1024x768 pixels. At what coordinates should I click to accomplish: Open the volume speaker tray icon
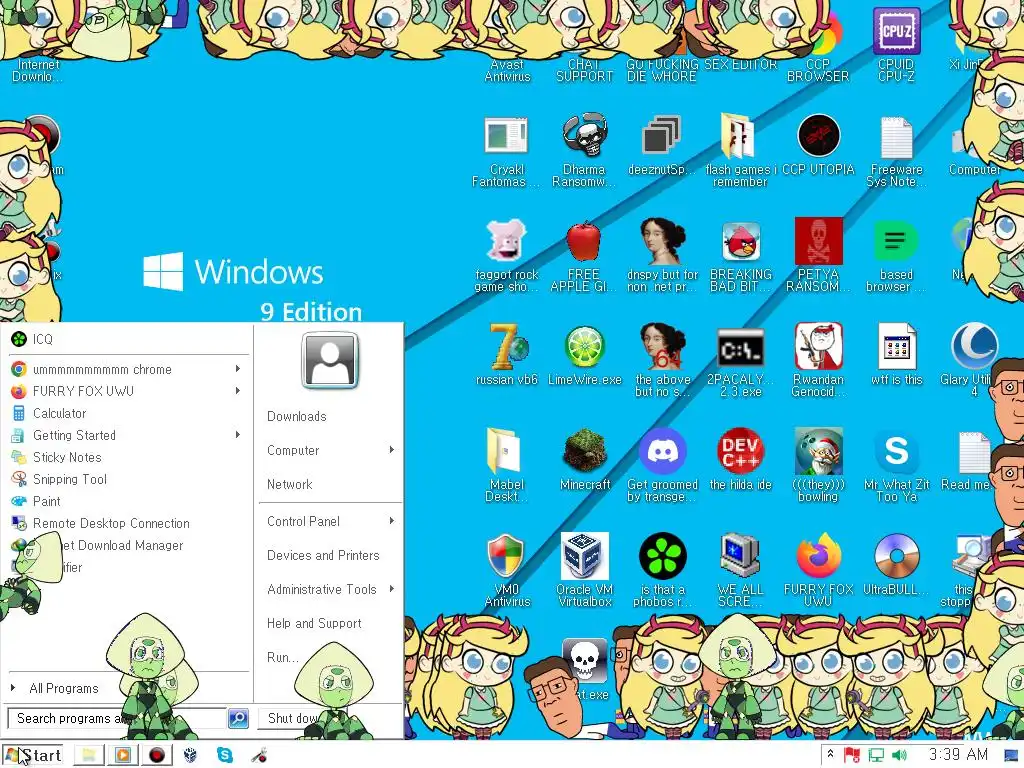click(x=900, y=755)
